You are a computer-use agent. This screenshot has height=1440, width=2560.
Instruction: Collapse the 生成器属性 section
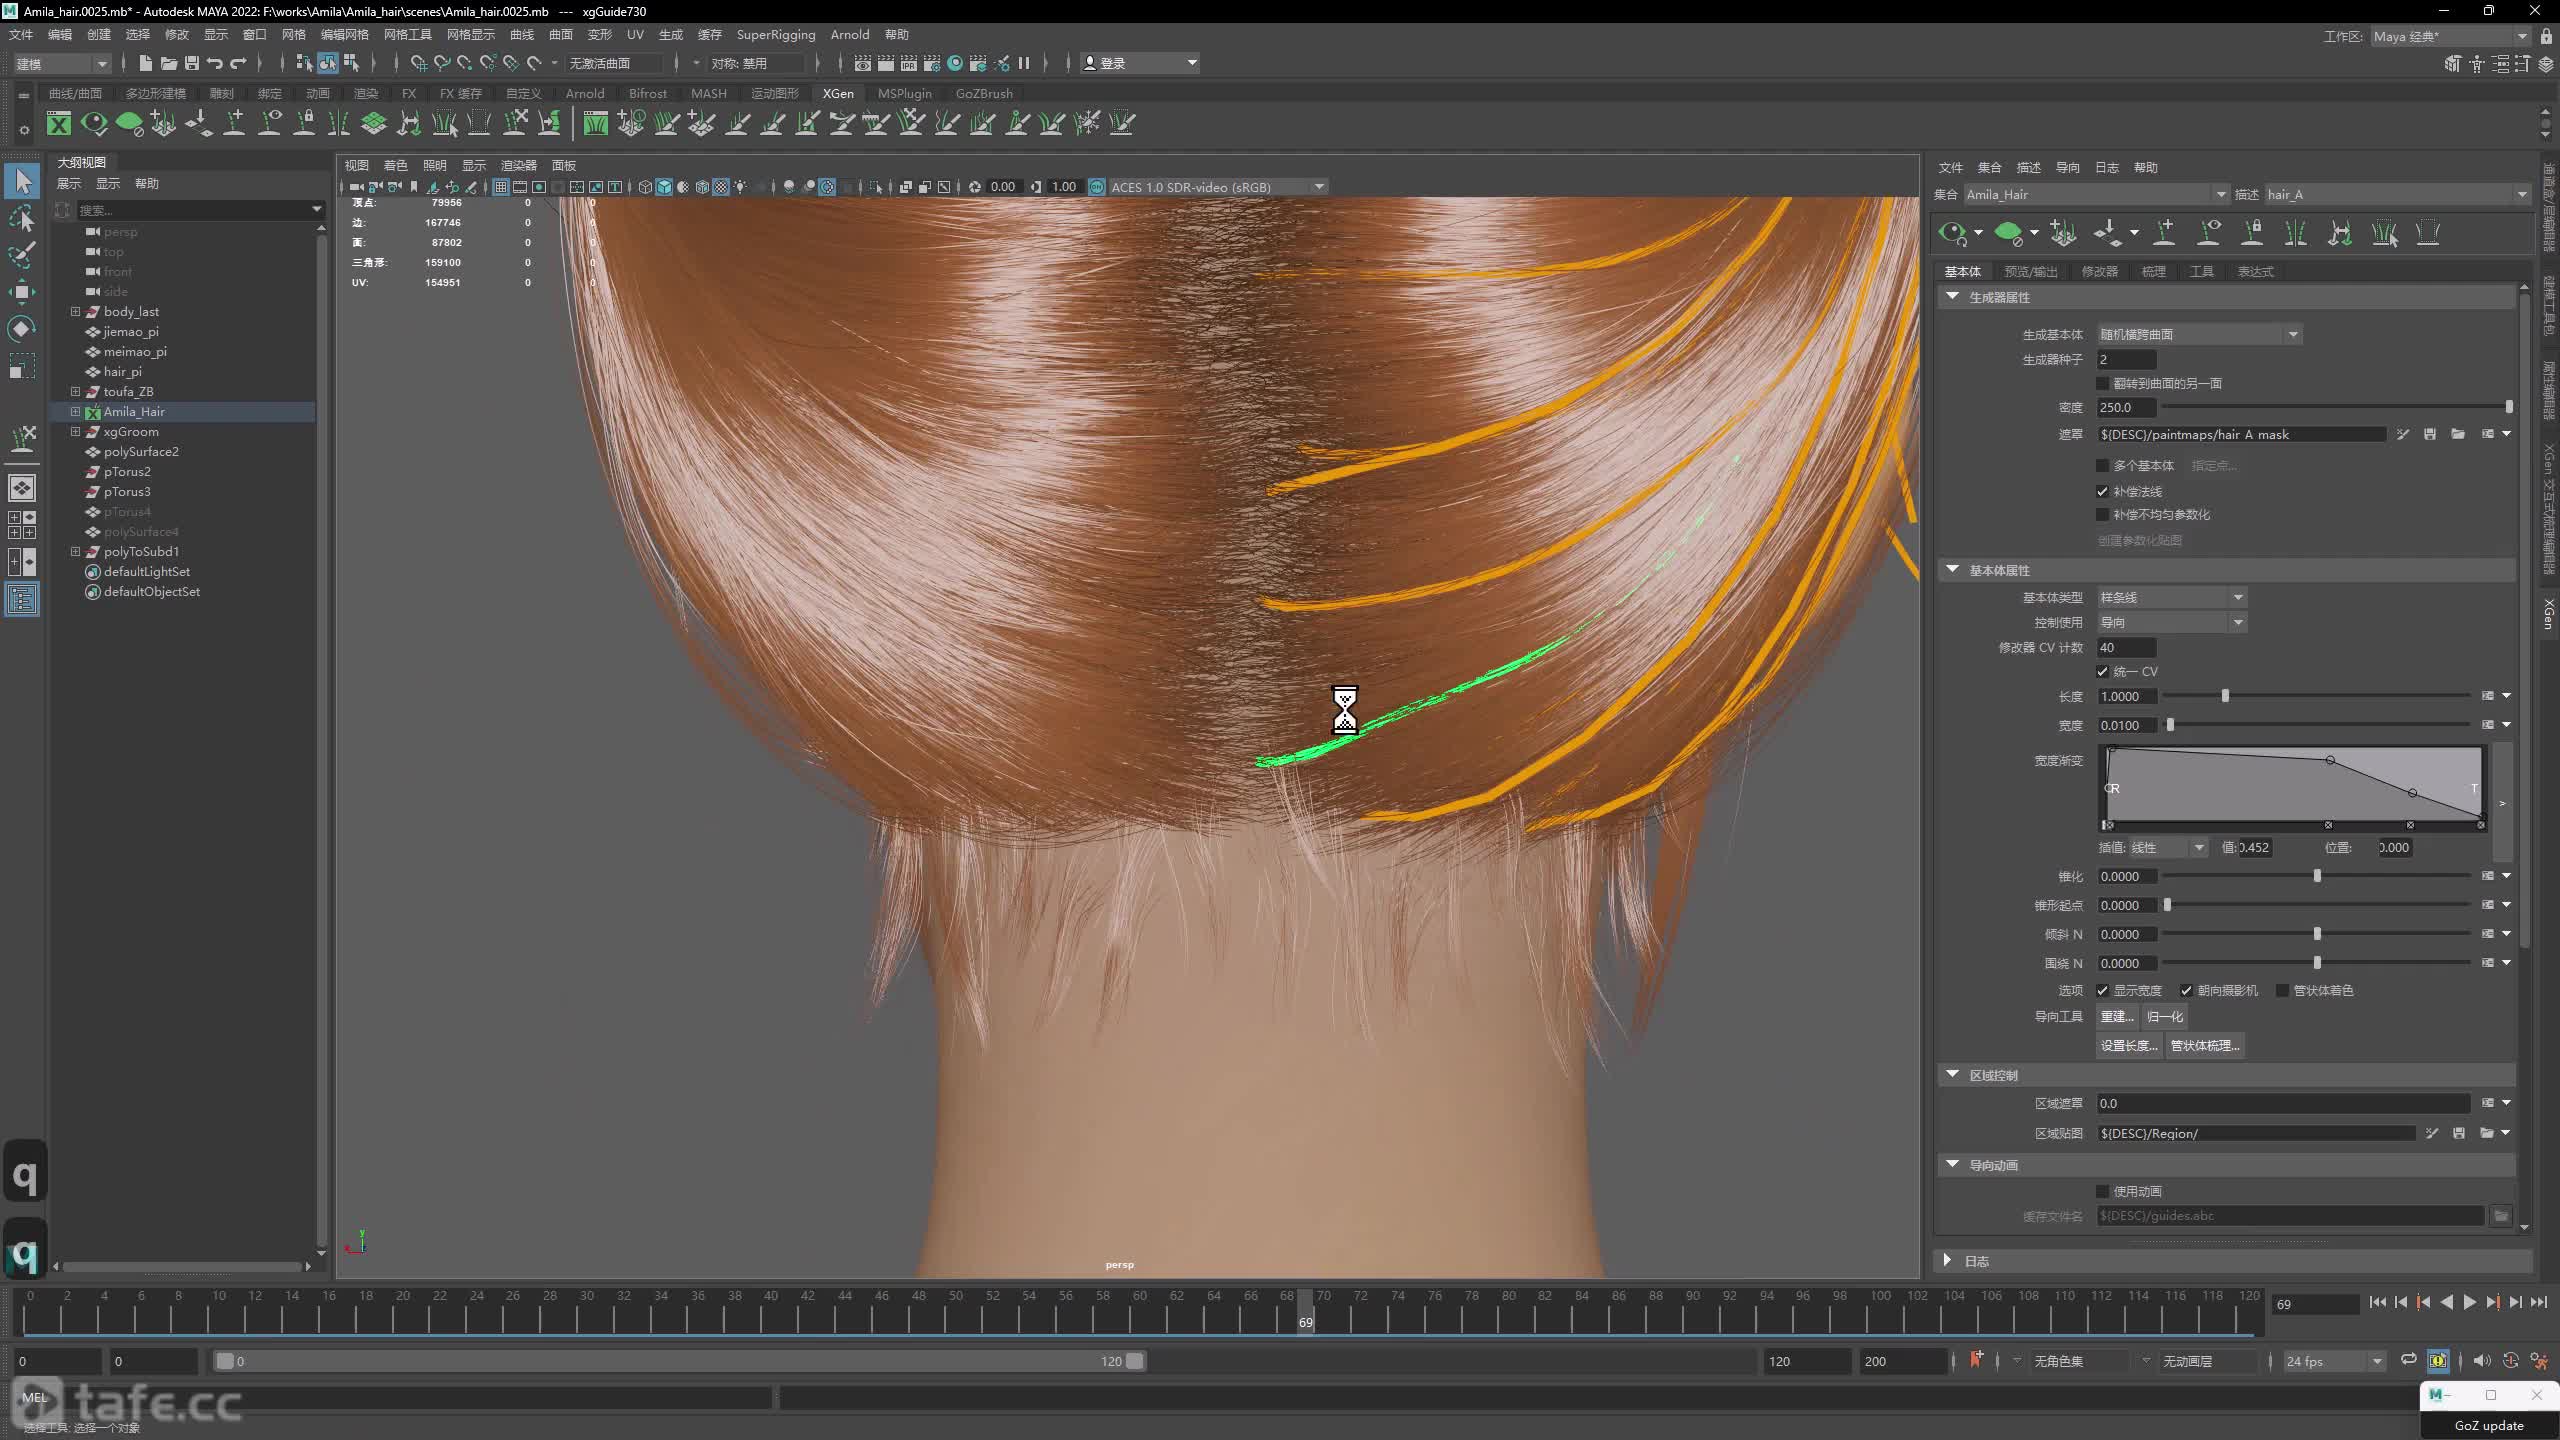click(1952, 297)
